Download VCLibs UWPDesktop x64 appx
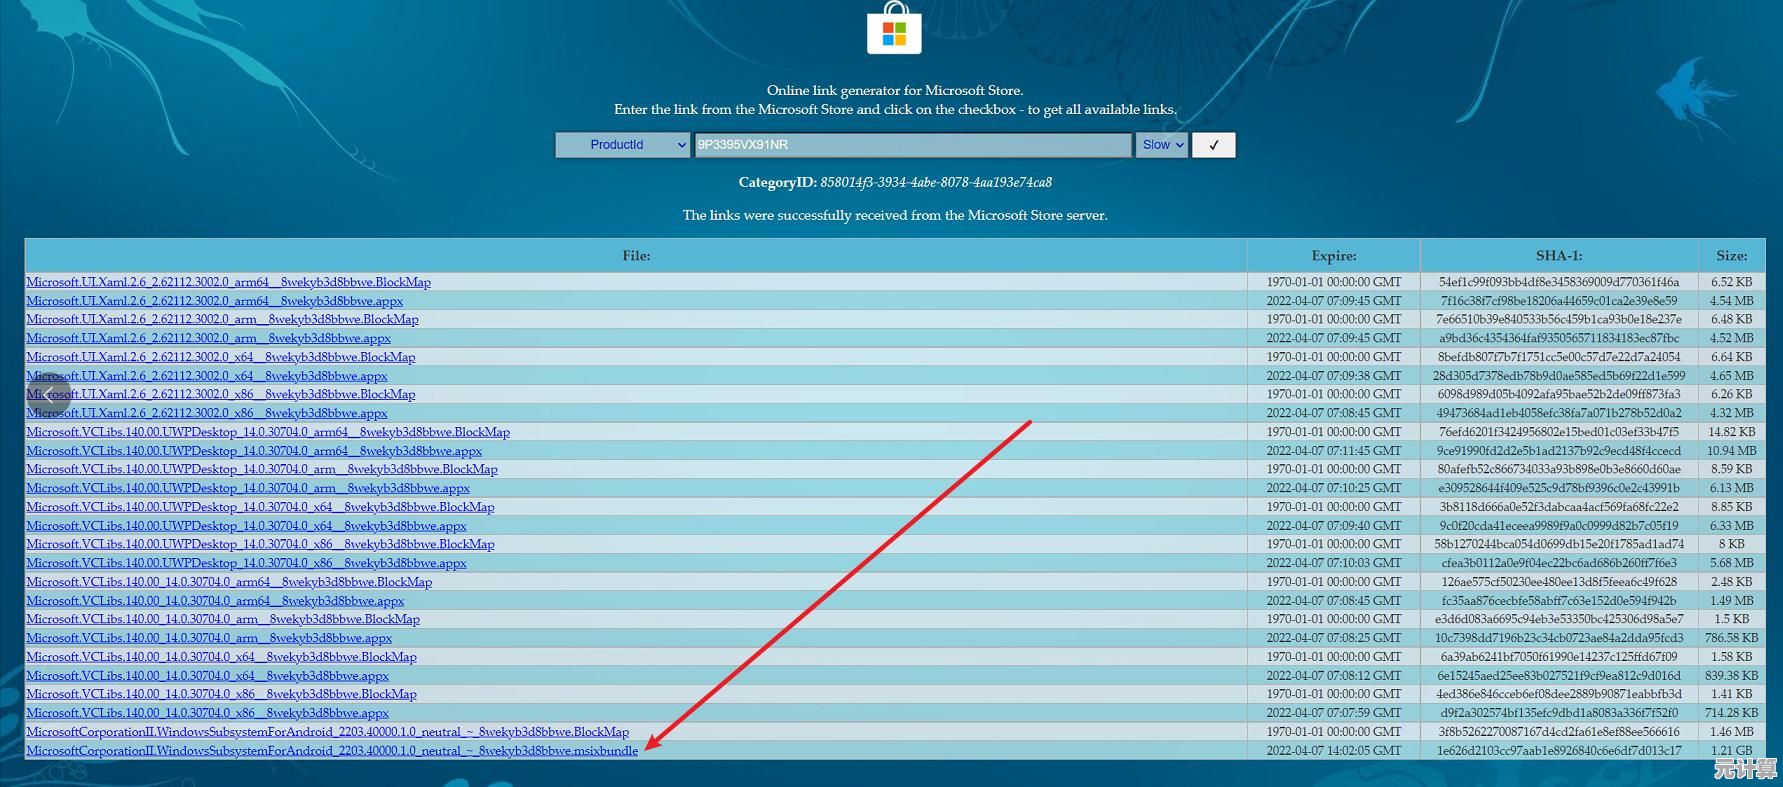1783x787 pixels. (246, 526)
